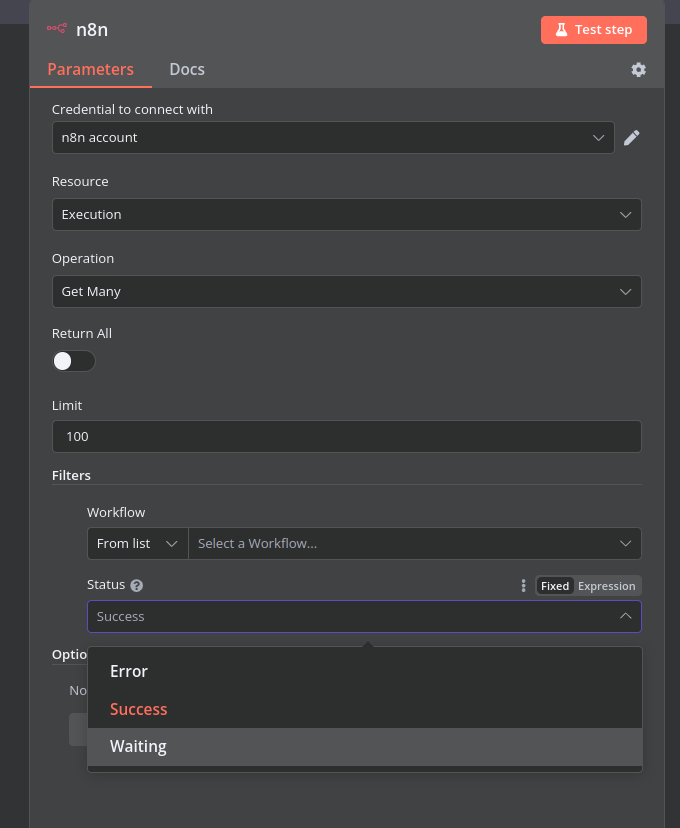This screenshot has width=680, height=828.
Task: Click the n8n node logo icon
Action: tap(56, 29)
